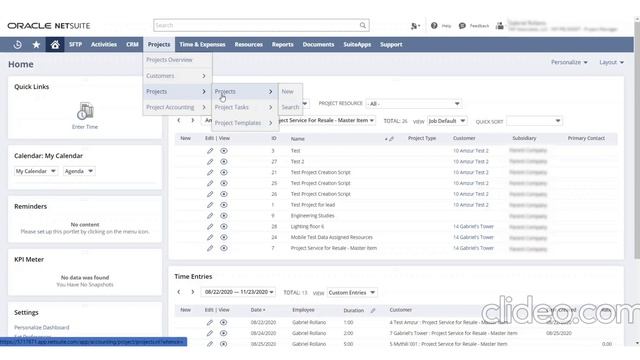This screenshot has width=640, height=360.
Task: Click the Name column inline edit icon
Action: pos(391,139)
